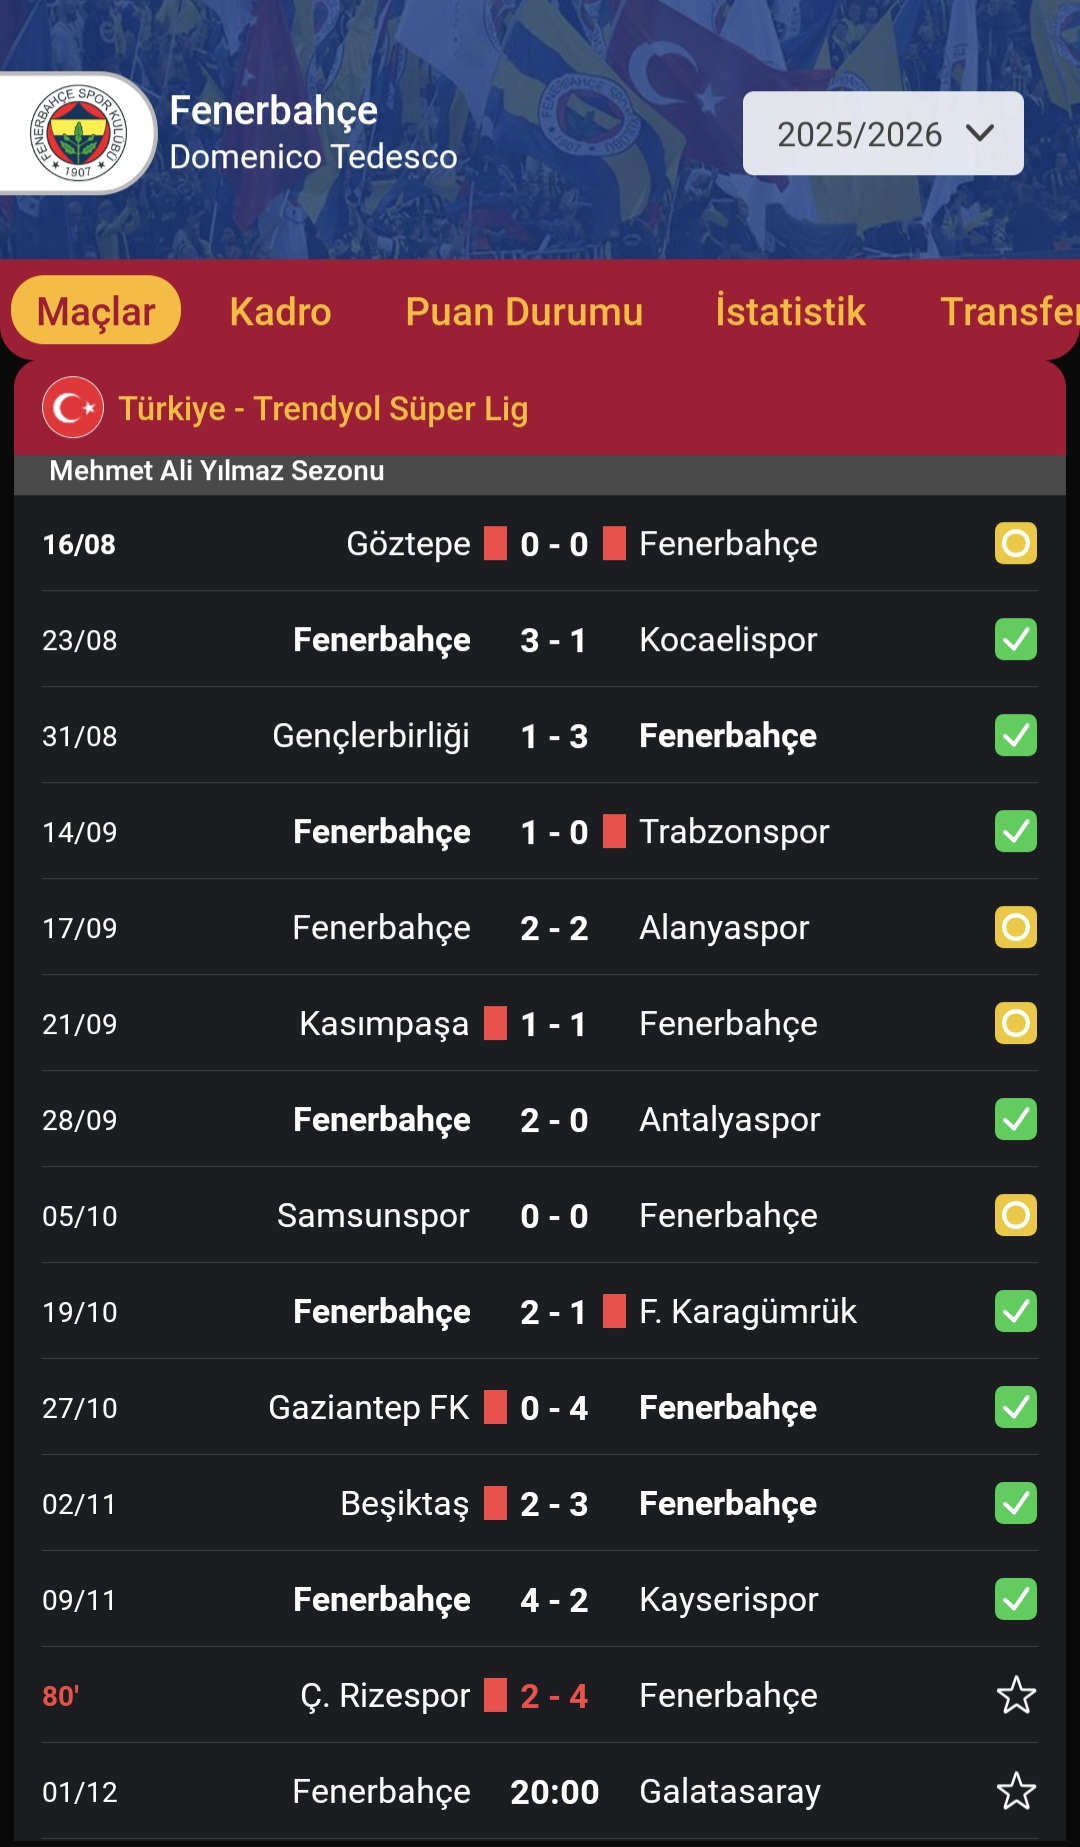The image size is (1080, 1847).
Task: Tap draw result icon for Göztepe match
Action: click(x=1015, y=544)
